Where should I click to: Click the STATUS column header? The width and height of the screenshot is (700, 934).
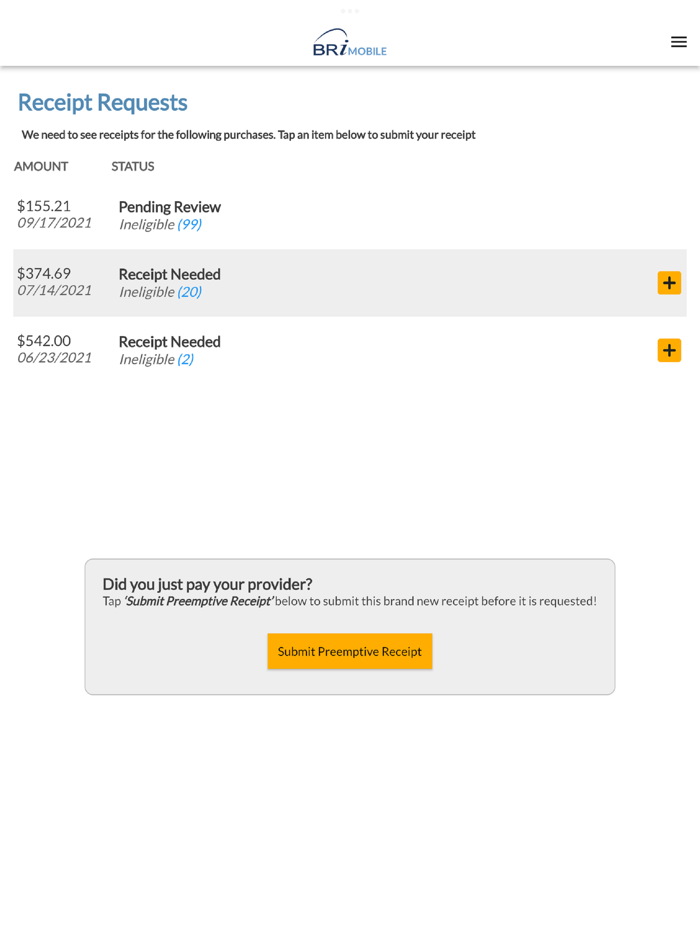pyautogui.click(x=133, y=166)
